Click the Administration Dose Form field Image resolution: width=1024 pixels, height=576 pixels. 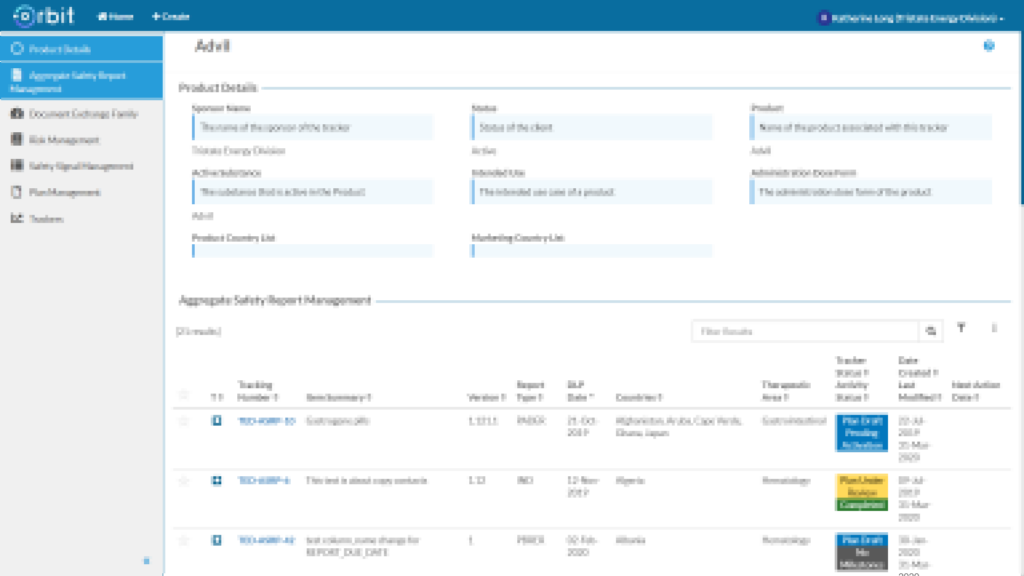click(x=871, y=192)
